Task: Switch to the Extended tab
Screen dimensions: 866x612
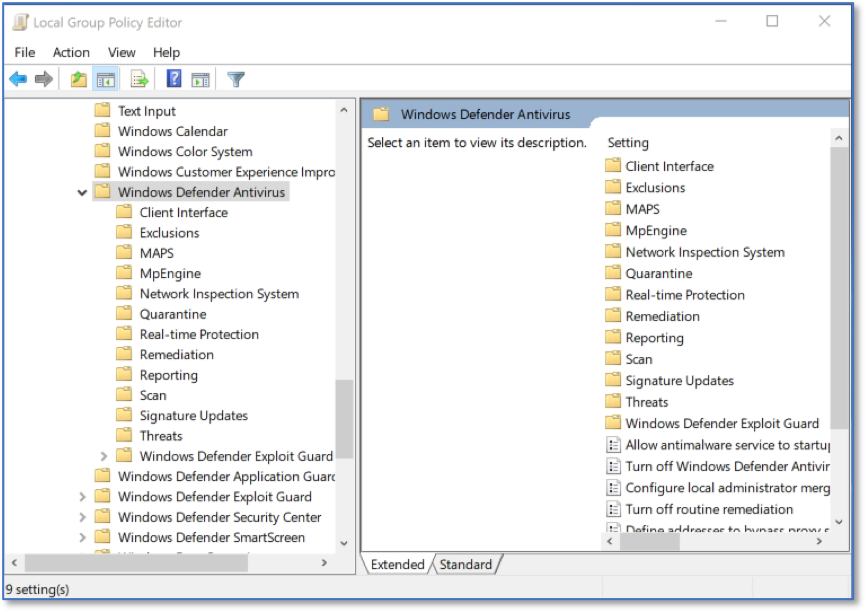Action: click(397, 564)
